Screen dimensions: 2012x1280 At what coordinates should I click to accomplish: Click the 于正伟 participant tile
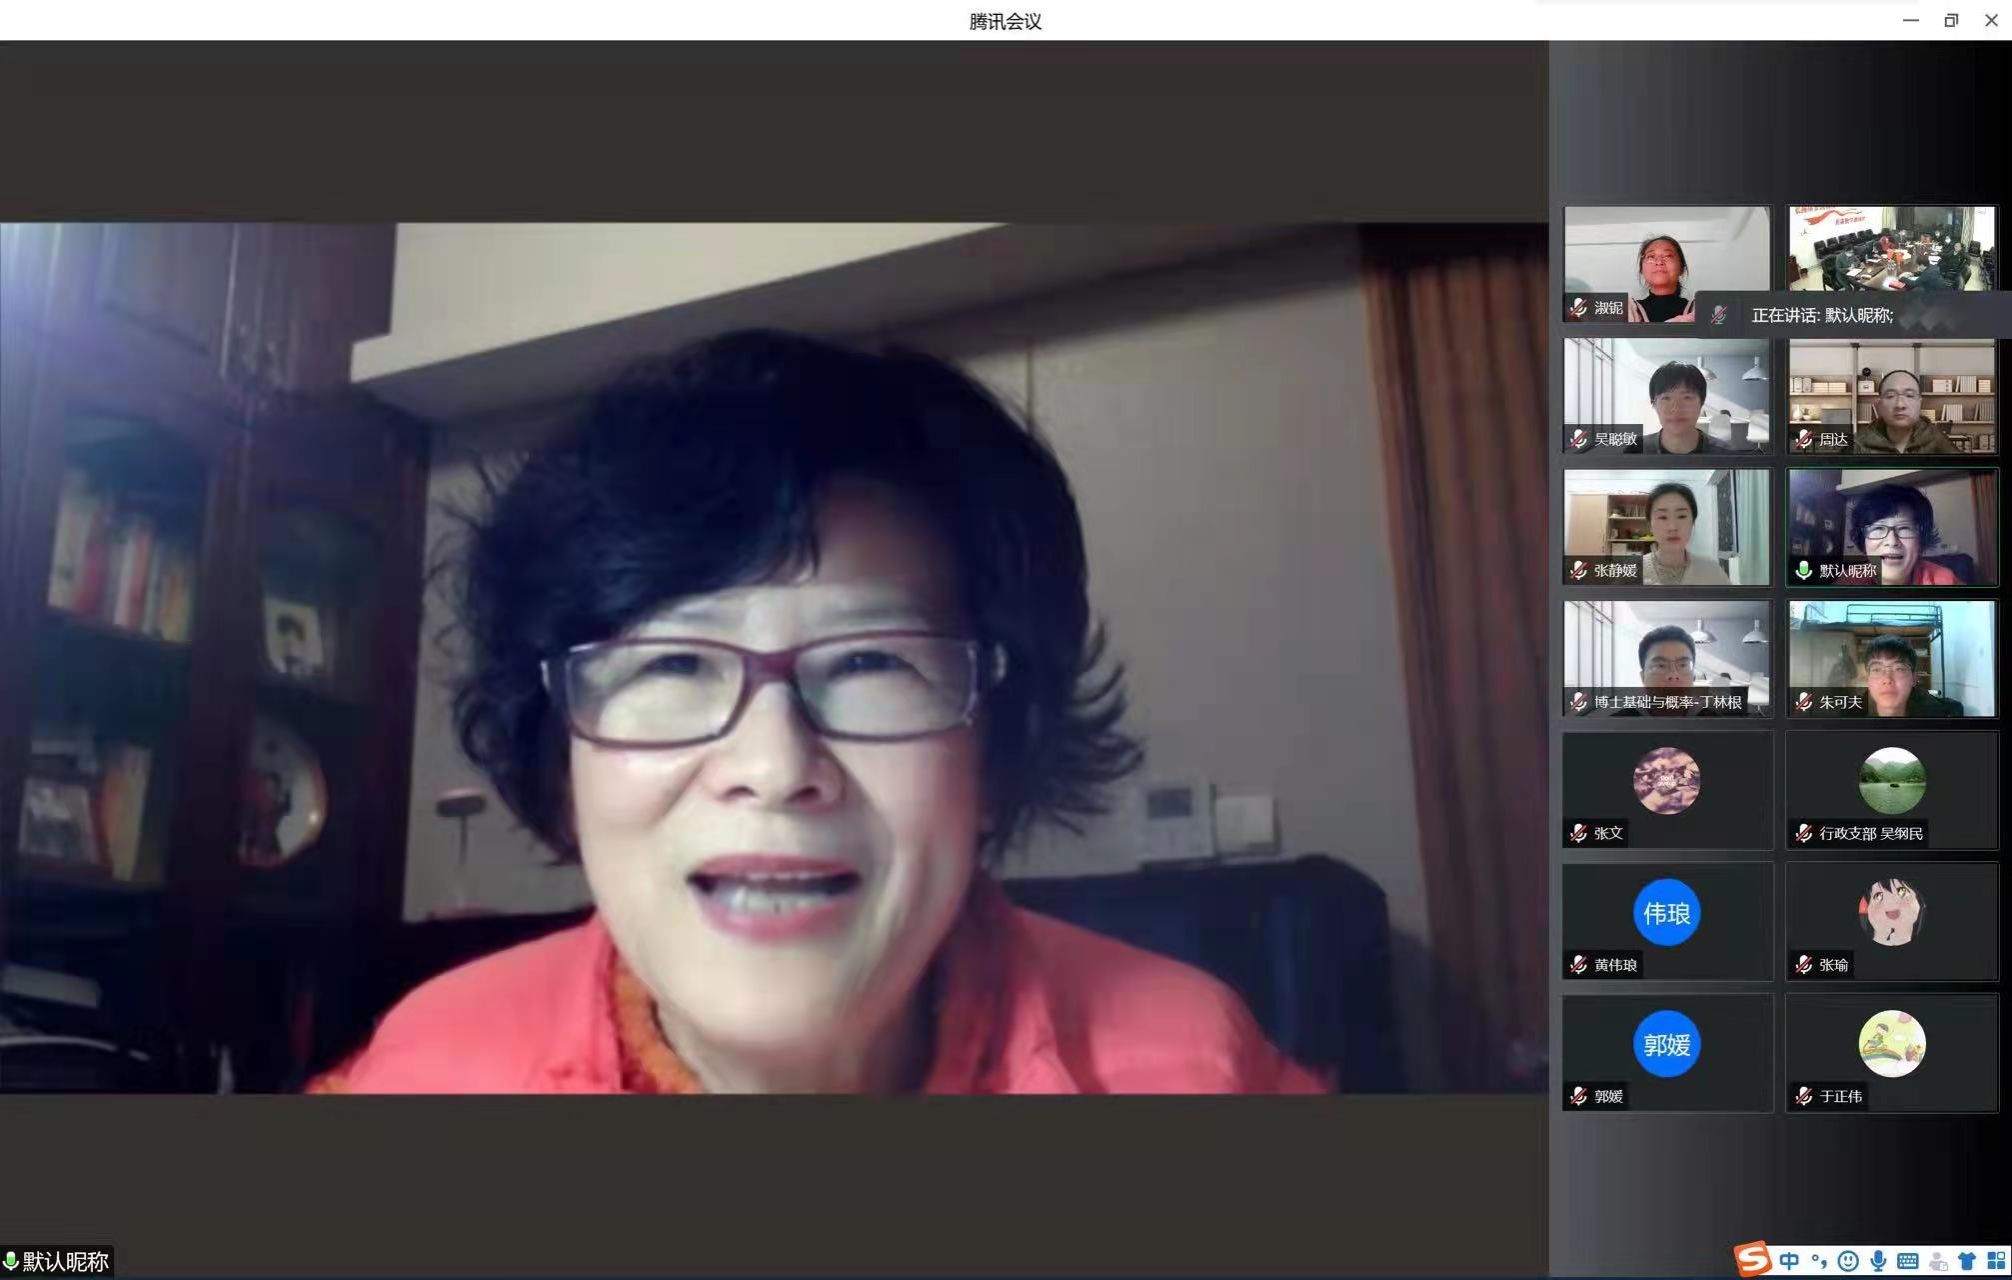1892,1052
